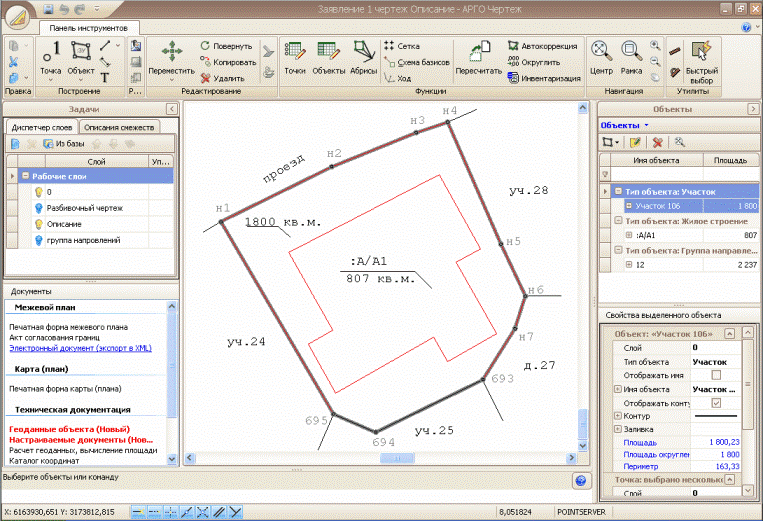Viewport: 763px width, 521px height.
Task: Expand the :A/A1 object row
Action: pos(629,235)
